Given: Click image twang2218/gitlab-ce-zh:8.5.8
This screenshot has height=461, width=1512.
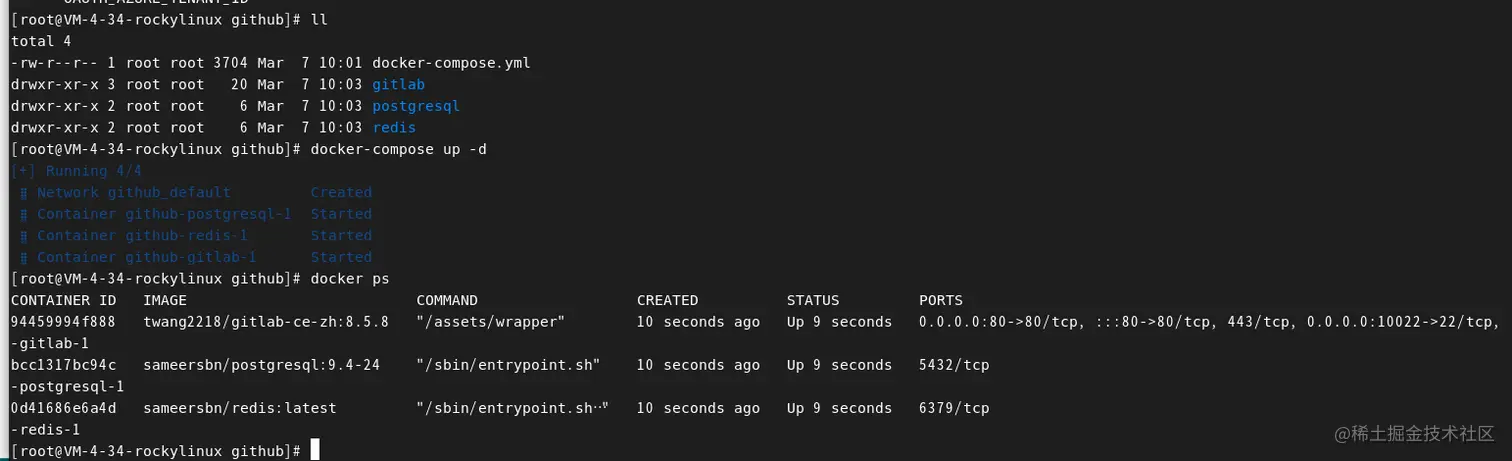Looking at the screenshot, I should (x=266, y=322).
